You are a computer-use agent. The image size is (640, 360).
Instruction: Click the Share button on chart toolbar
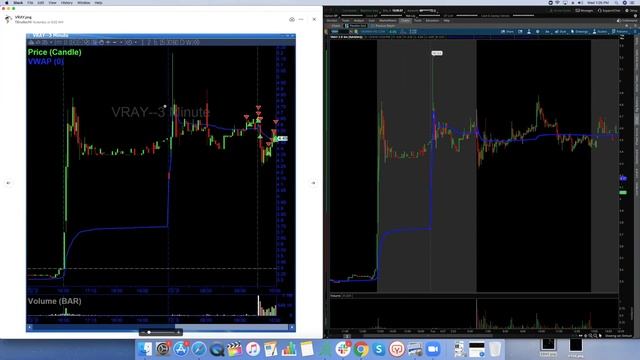click(507, 31)
